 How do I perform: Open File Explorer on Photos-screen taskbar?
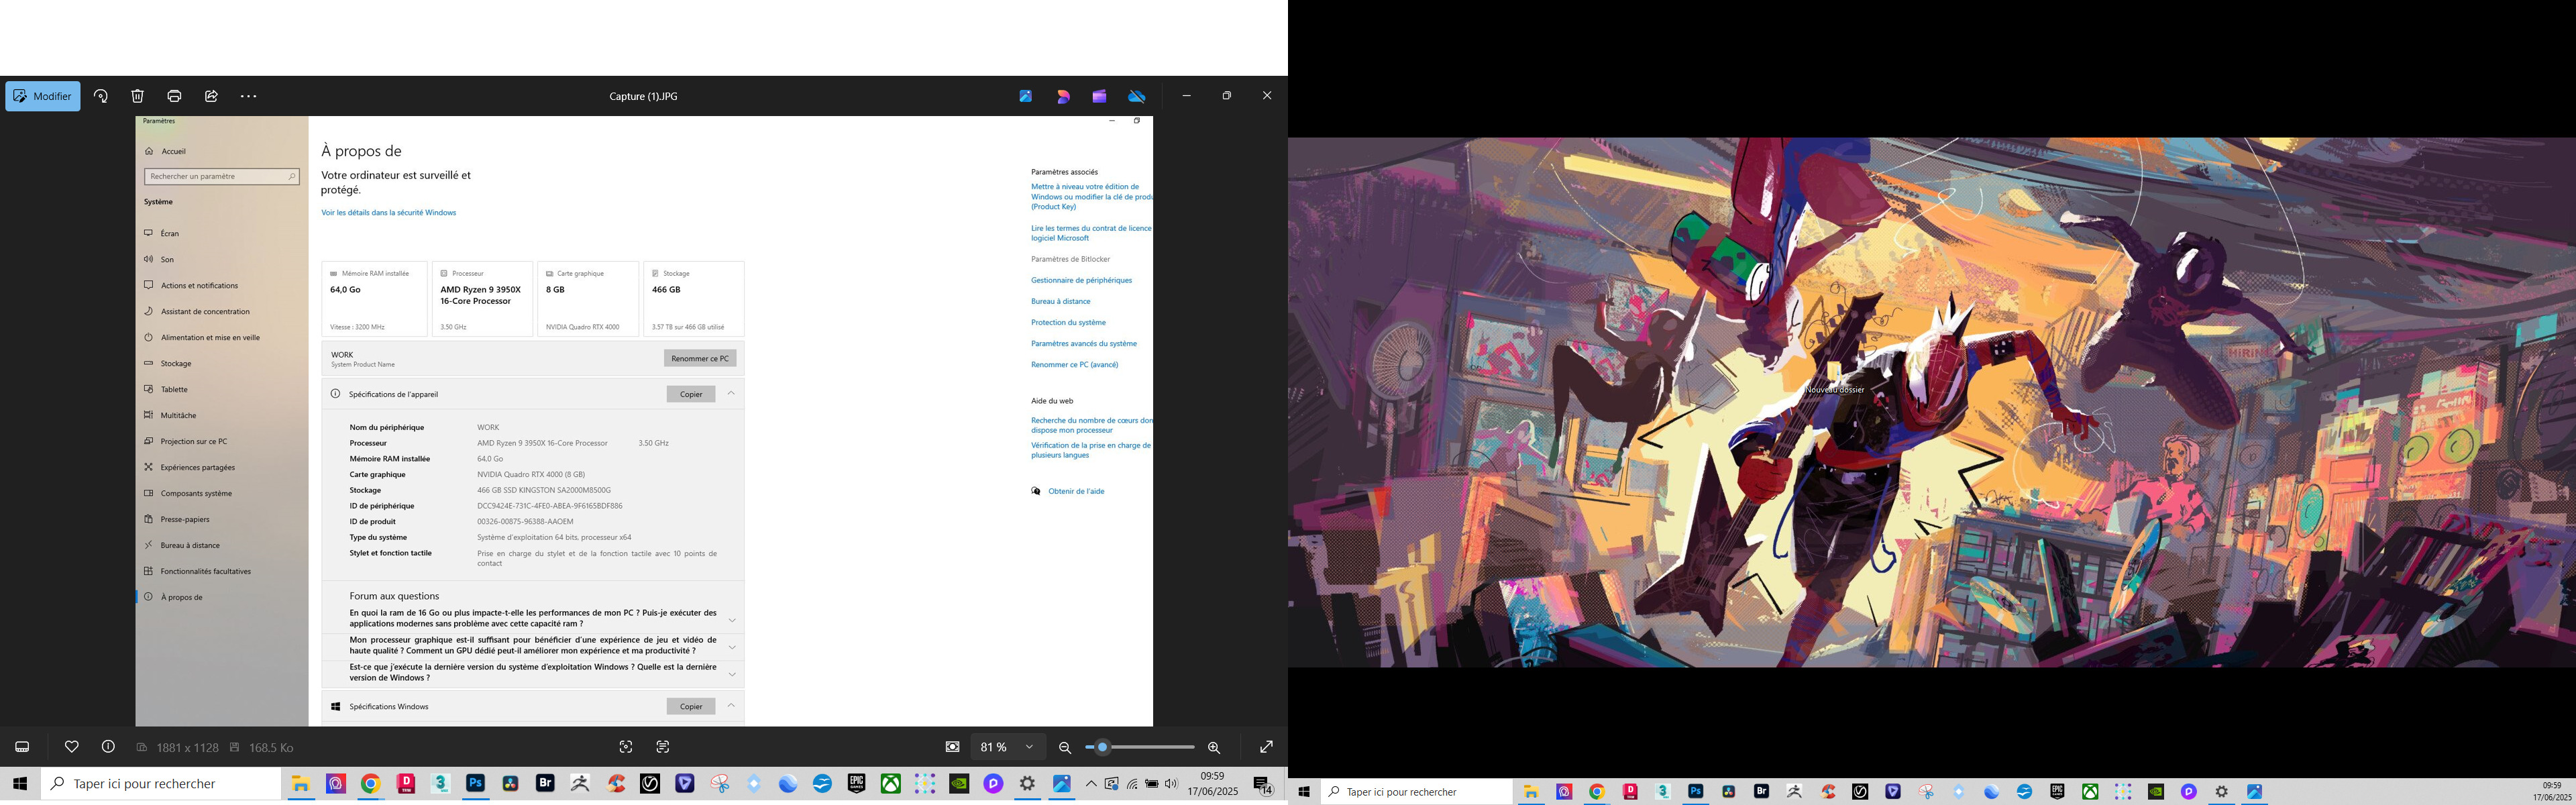click(x=300, y=784)
